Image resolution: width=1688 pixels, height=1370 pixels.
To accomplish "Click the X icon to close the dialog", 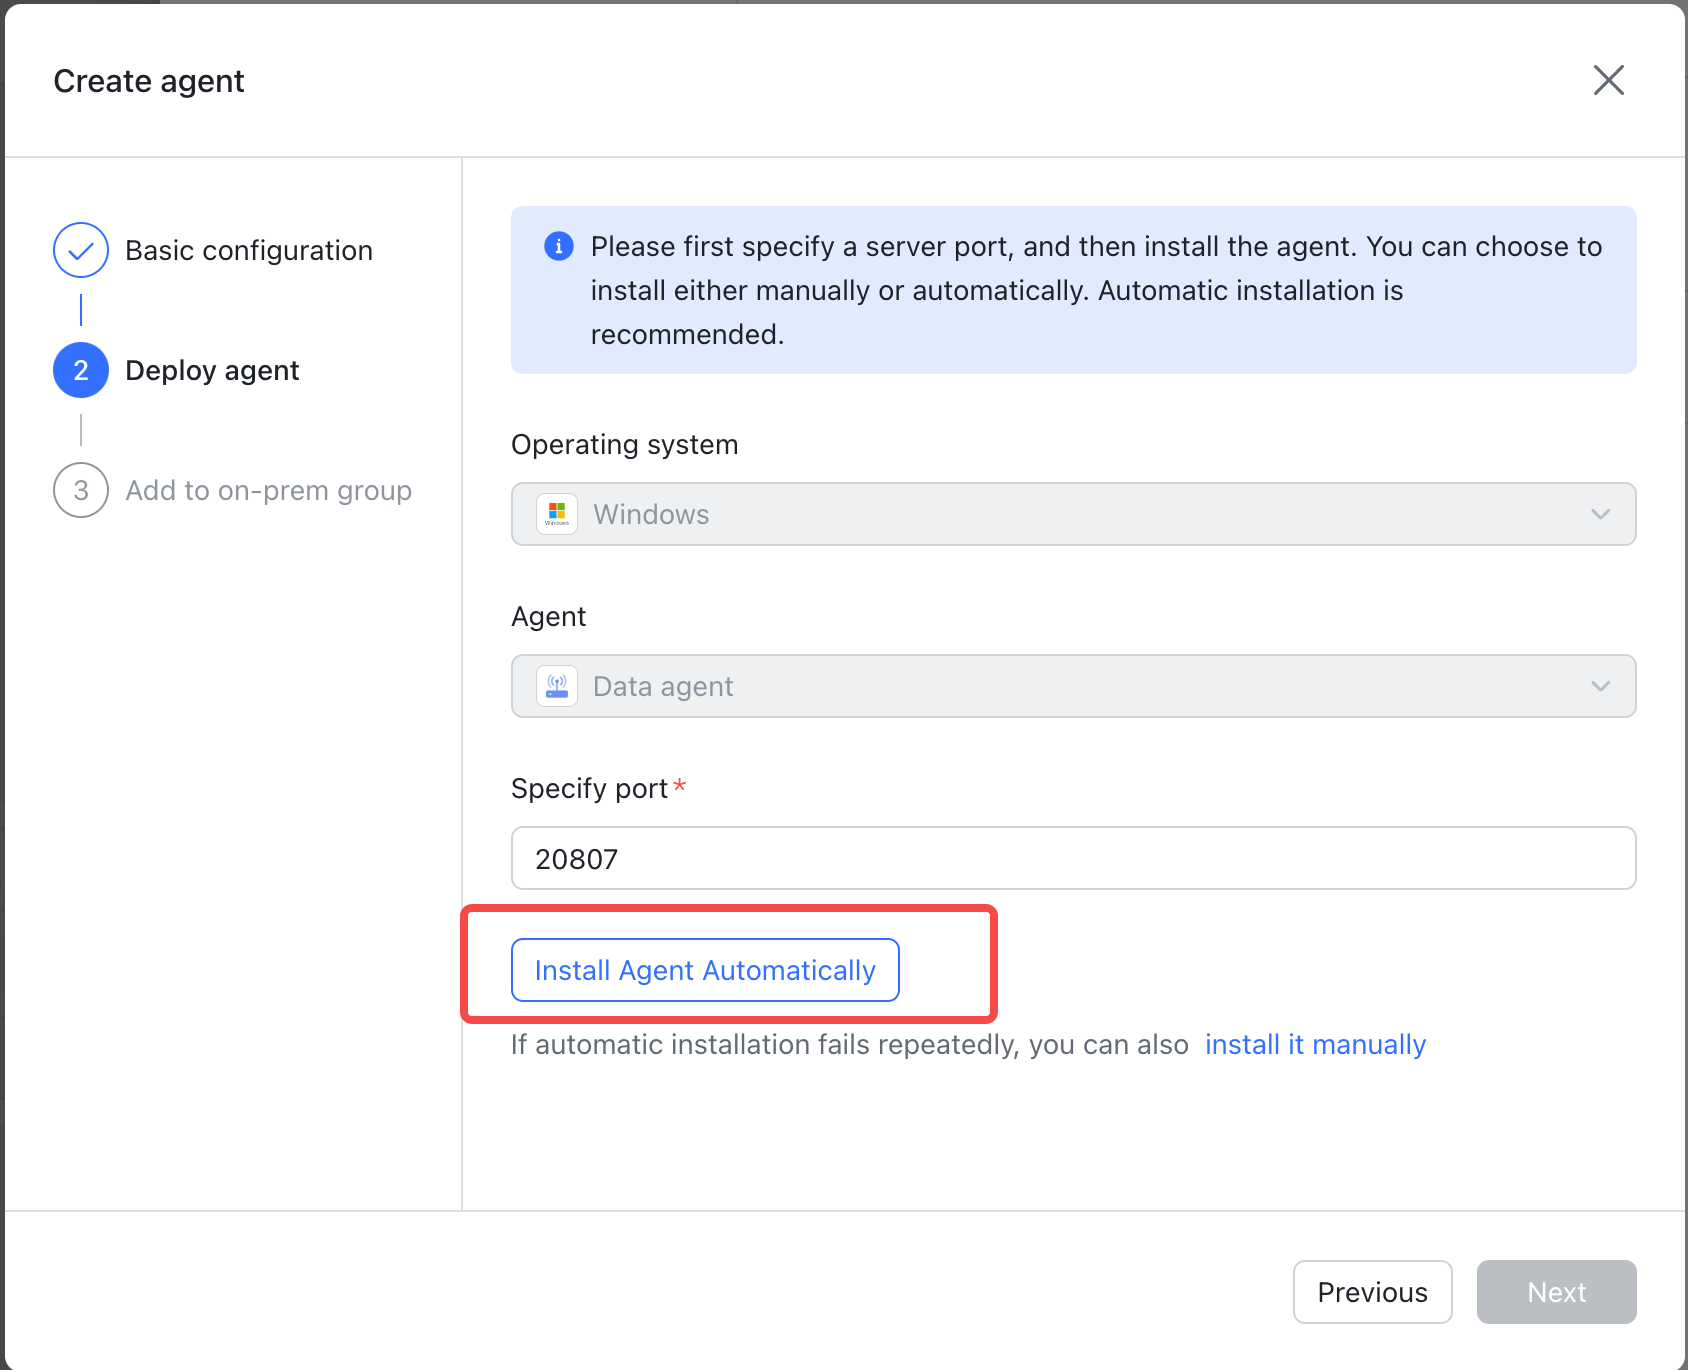I will tap(1609, 80).
